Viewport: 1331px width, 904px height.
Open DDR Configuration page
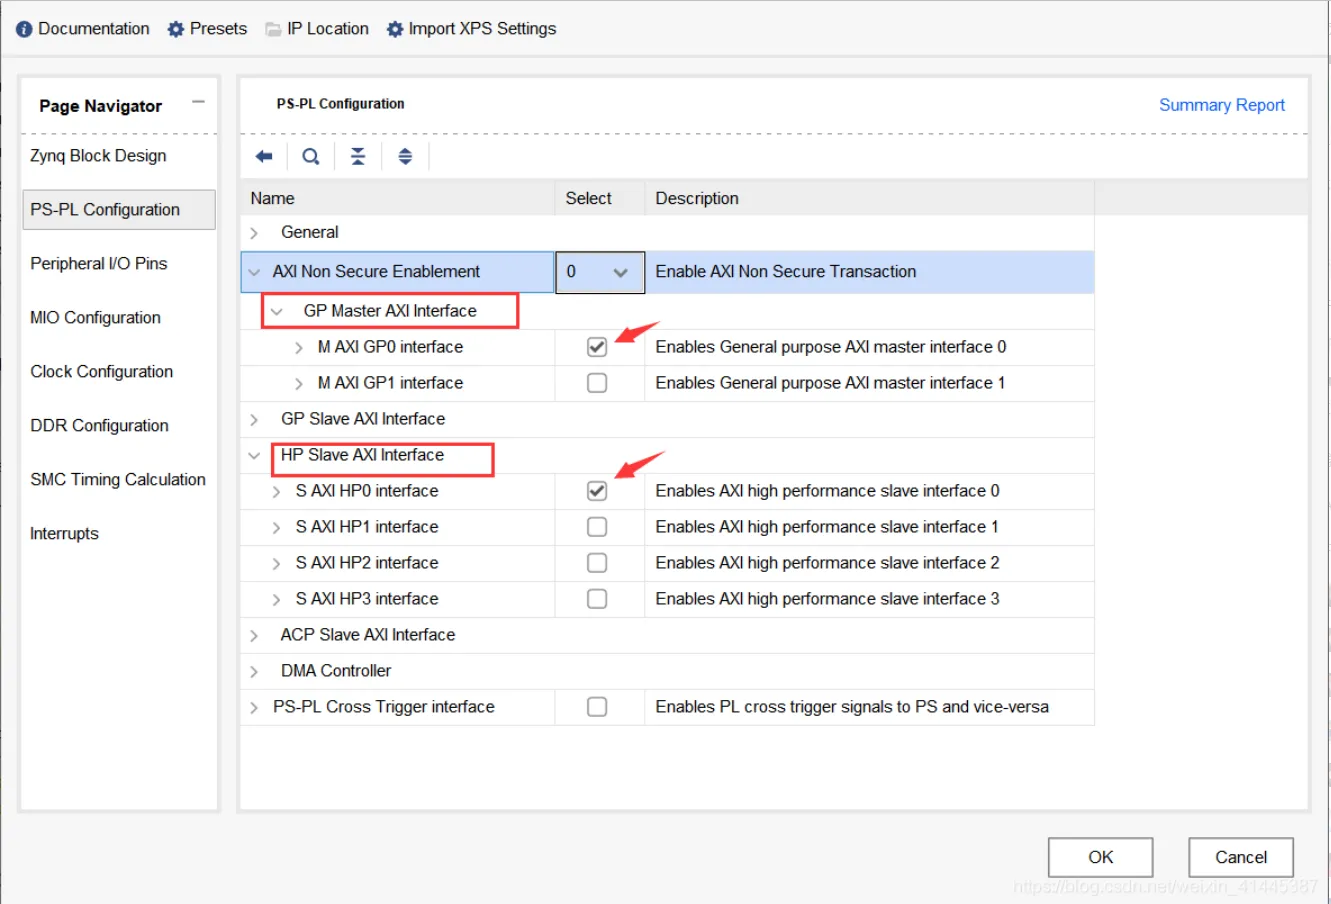point(99,426)
